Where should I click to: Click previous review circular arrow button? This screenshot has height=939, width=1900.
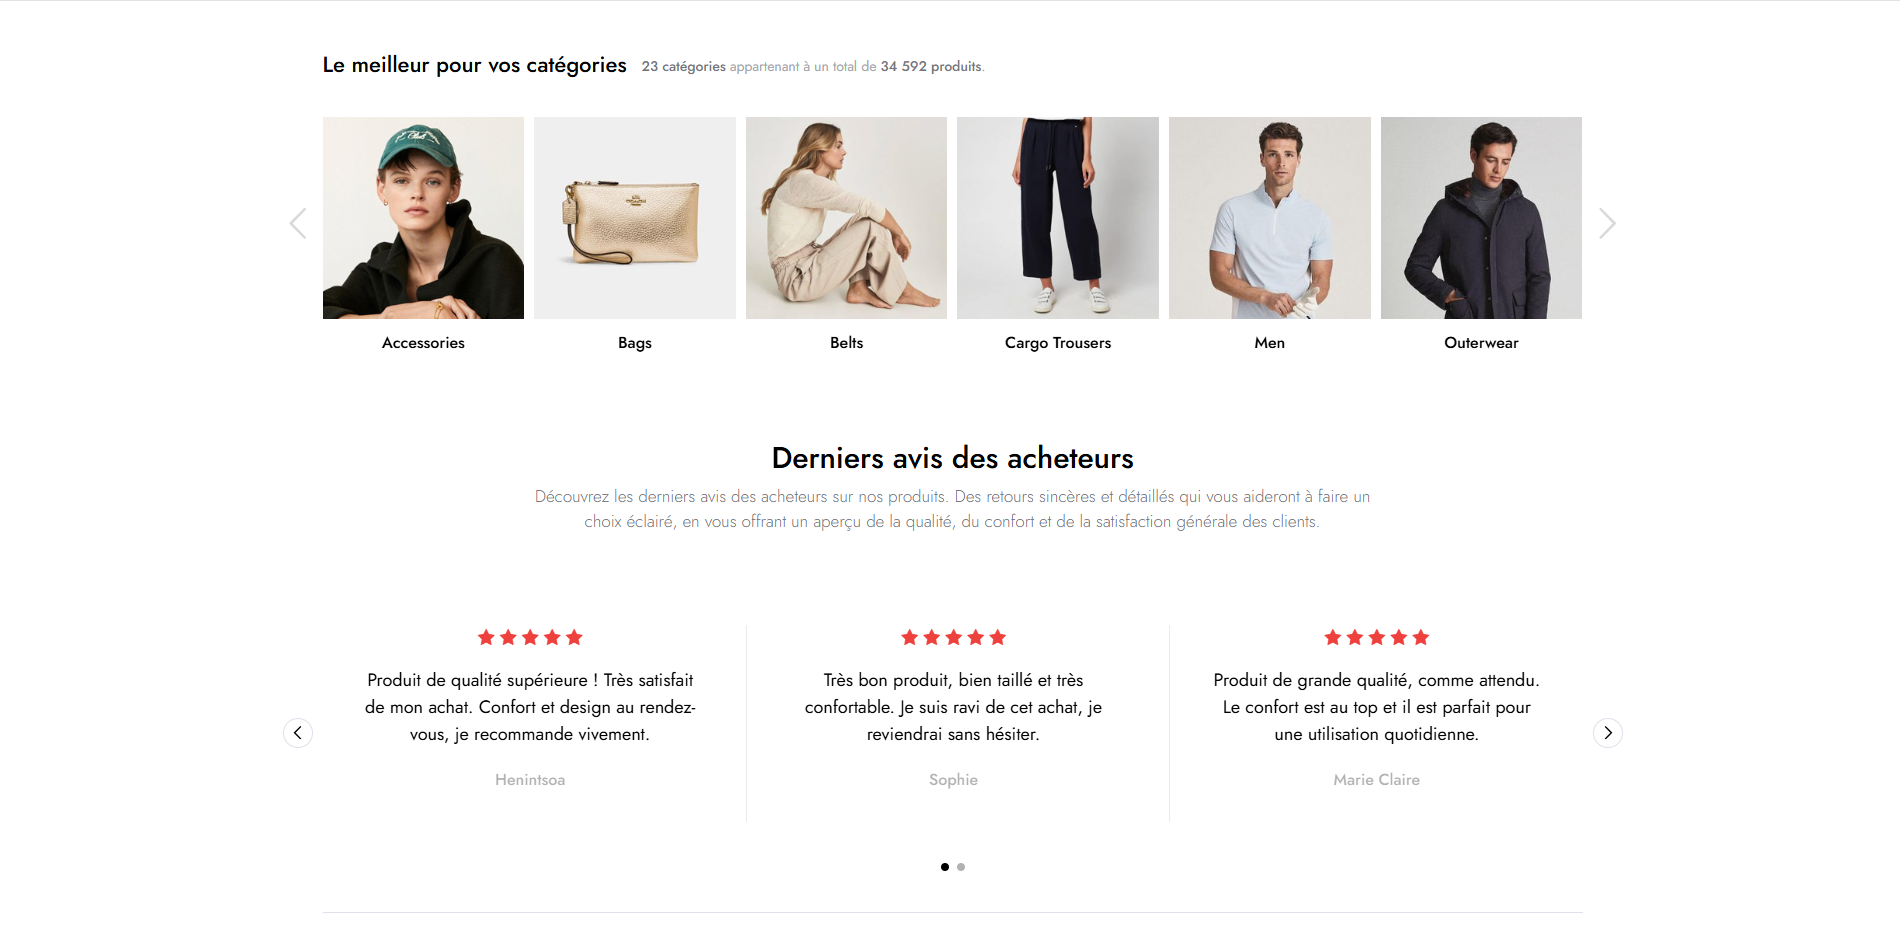tap(298, 733)
